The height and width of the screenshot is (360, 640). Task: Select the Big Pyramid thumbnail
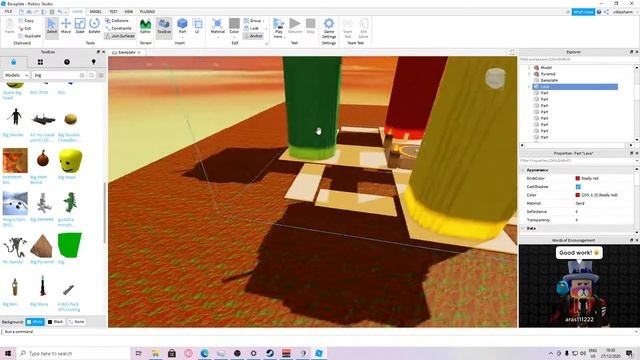[42, 245]
